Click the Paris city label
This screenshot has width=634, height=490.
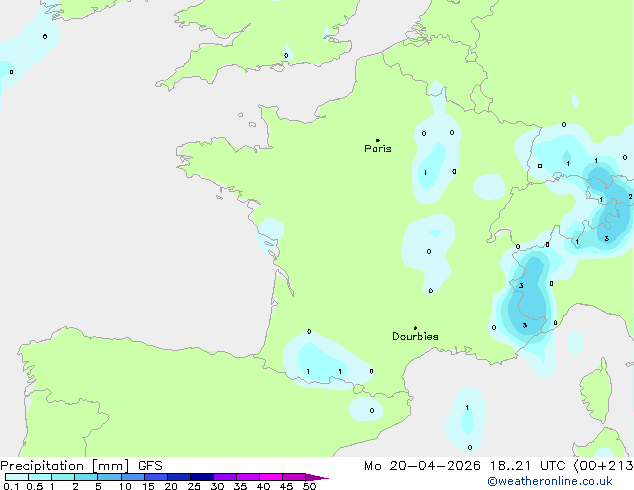[x=378, y=149]
